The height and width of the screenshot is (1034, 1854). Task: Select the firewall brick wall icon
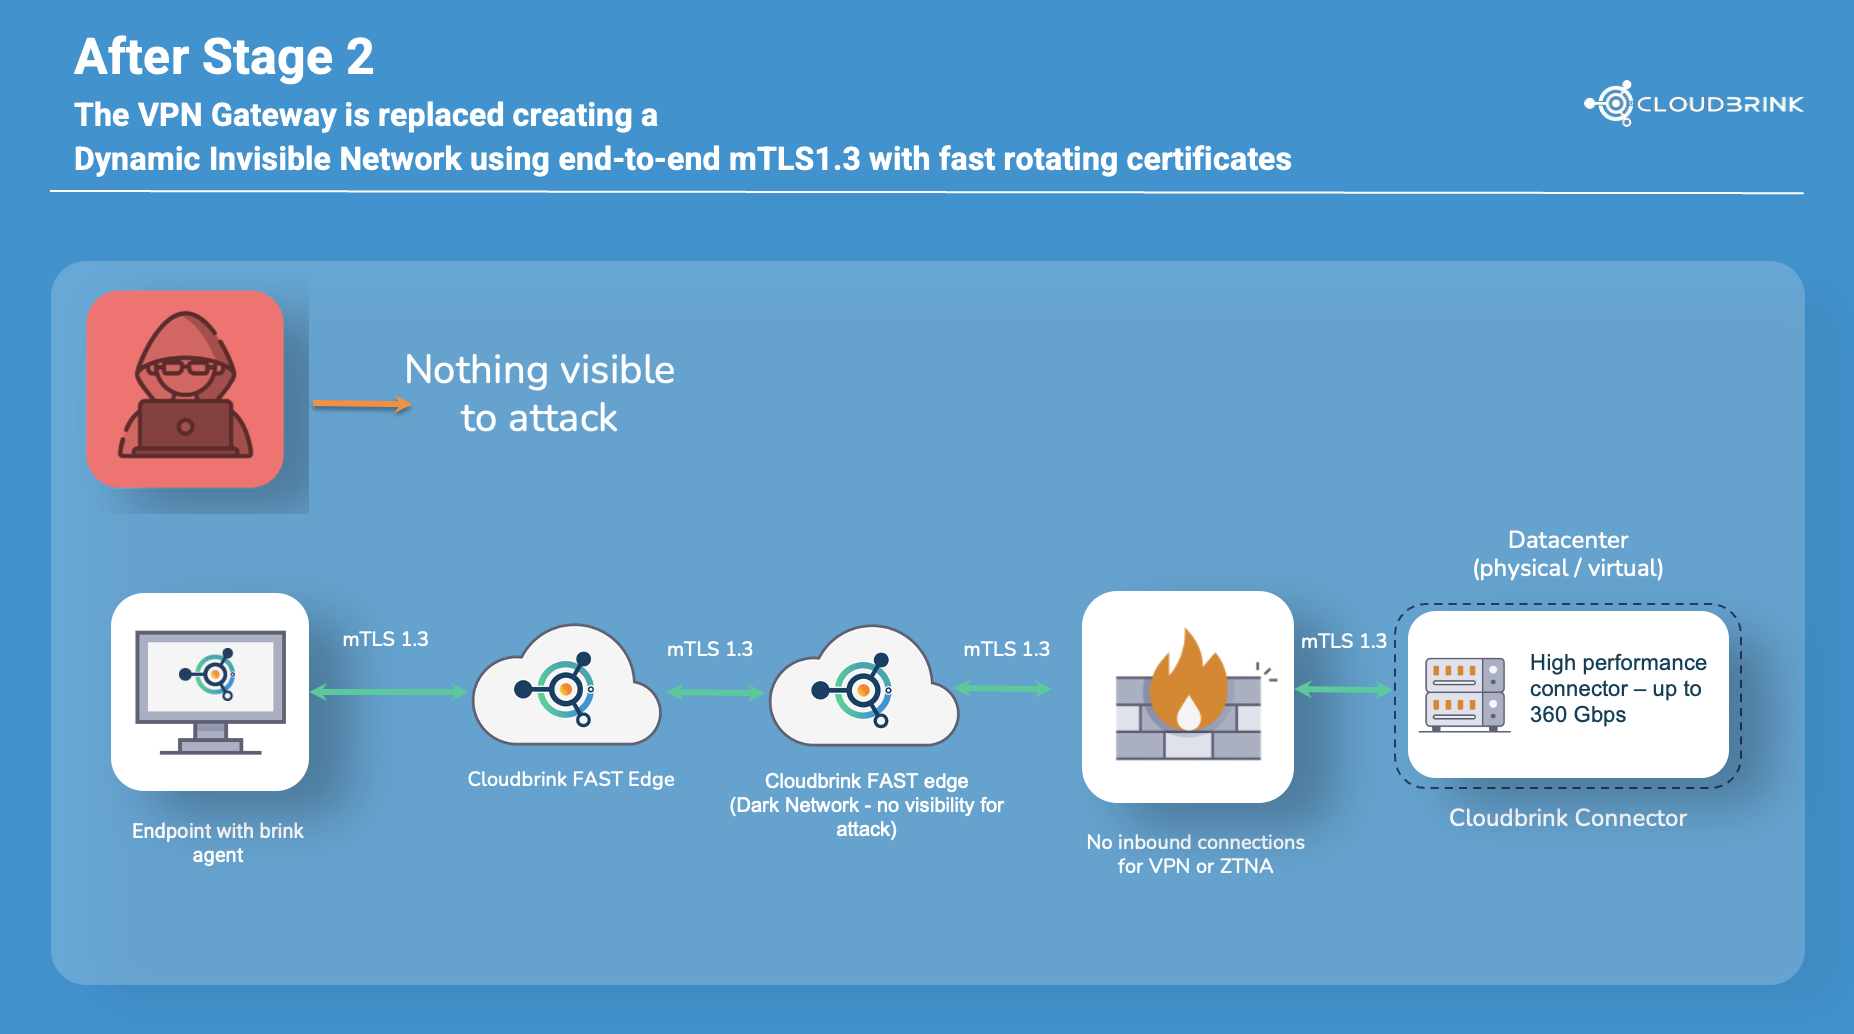click(x=1188, y=696)
